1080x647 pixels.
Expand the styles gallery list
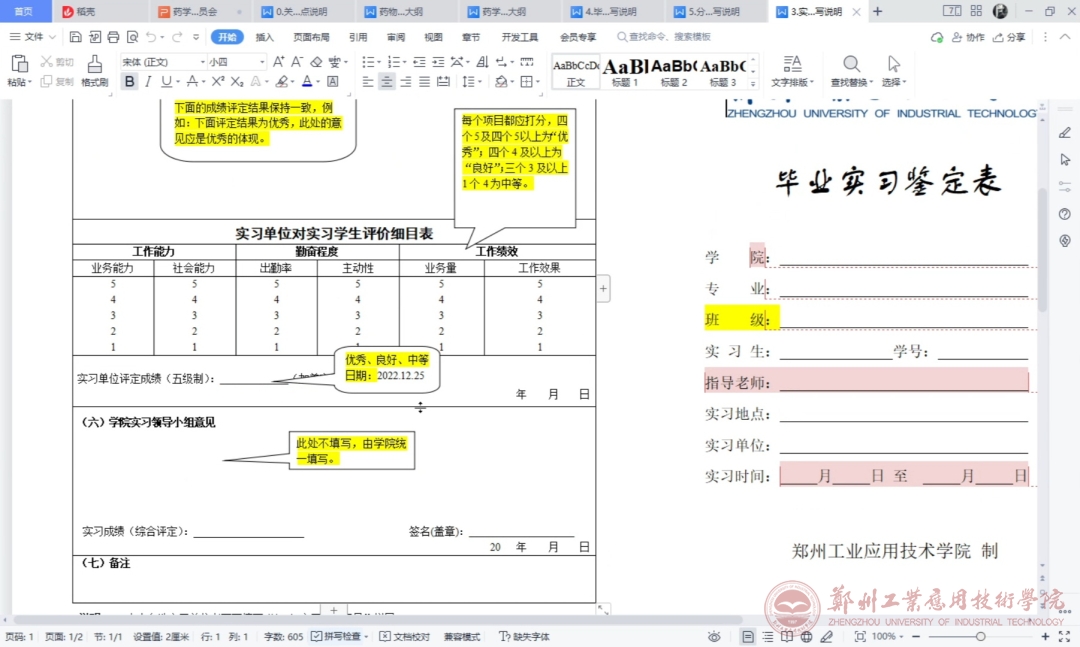752,83
